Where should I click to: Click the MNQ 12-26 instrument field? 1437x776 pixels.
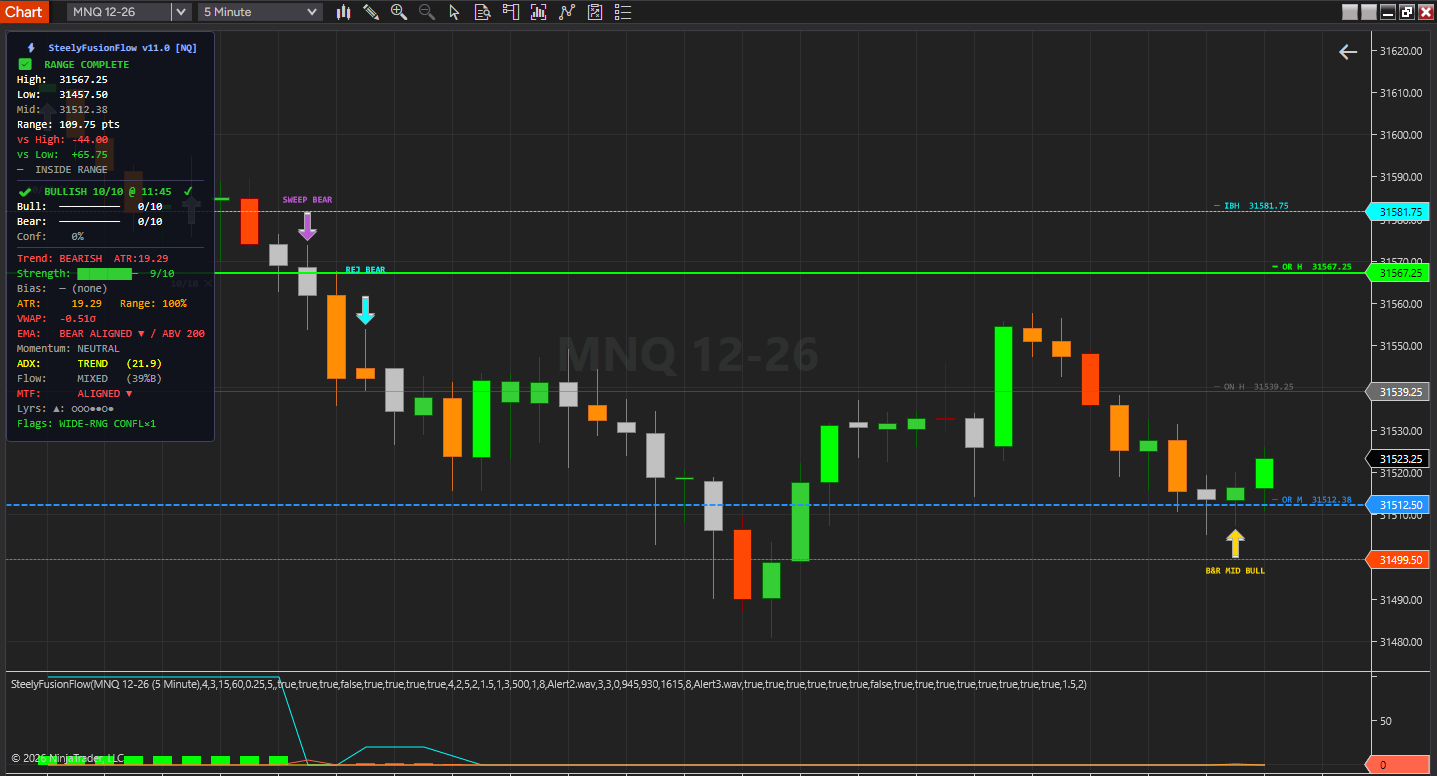[120, 12]
